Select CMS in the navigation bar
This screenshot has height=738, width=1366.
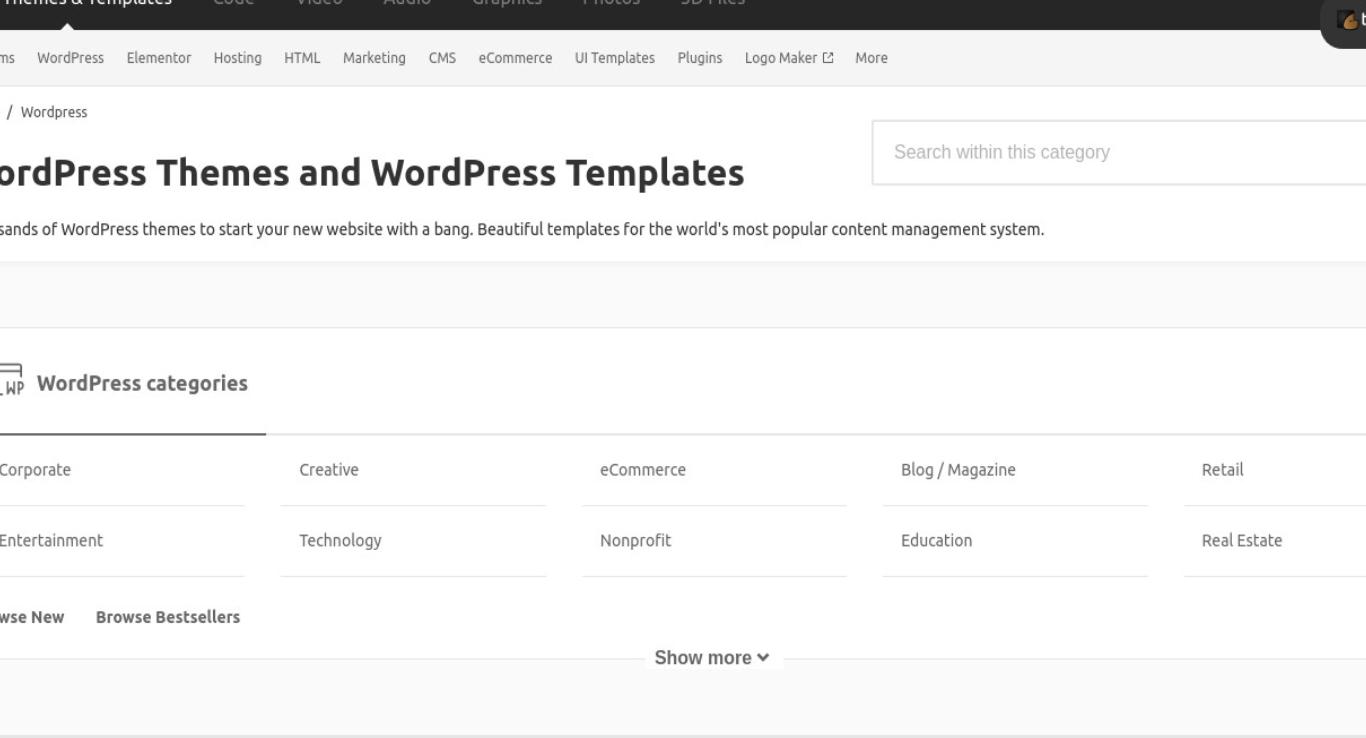click(x=442, y=58)
